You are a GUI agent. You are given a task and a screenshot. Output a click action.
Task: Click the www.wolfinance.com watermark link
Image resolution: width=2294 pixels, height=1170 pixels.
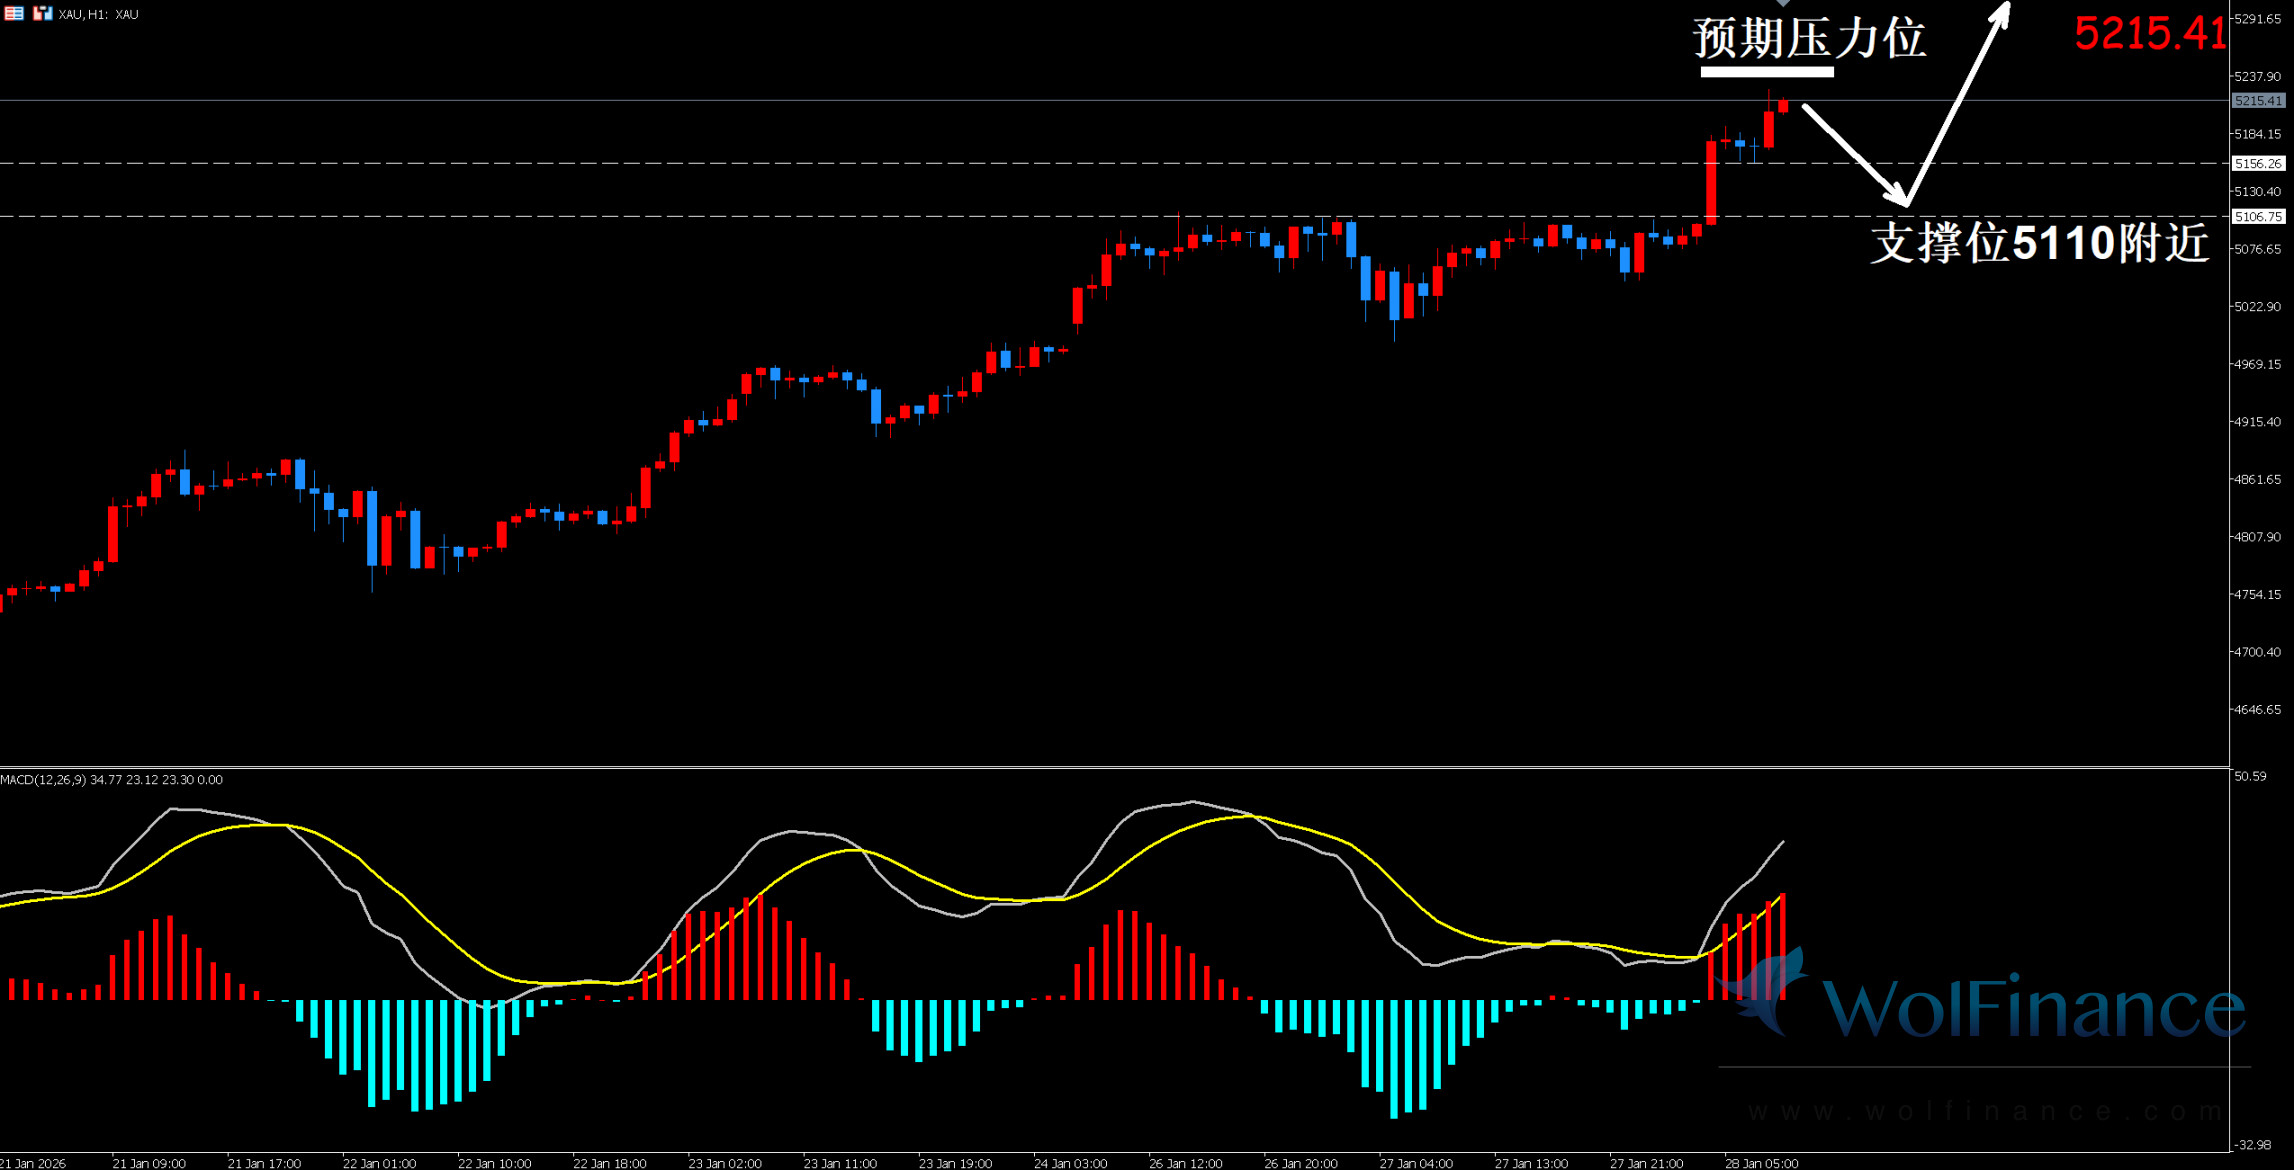1985,1111
